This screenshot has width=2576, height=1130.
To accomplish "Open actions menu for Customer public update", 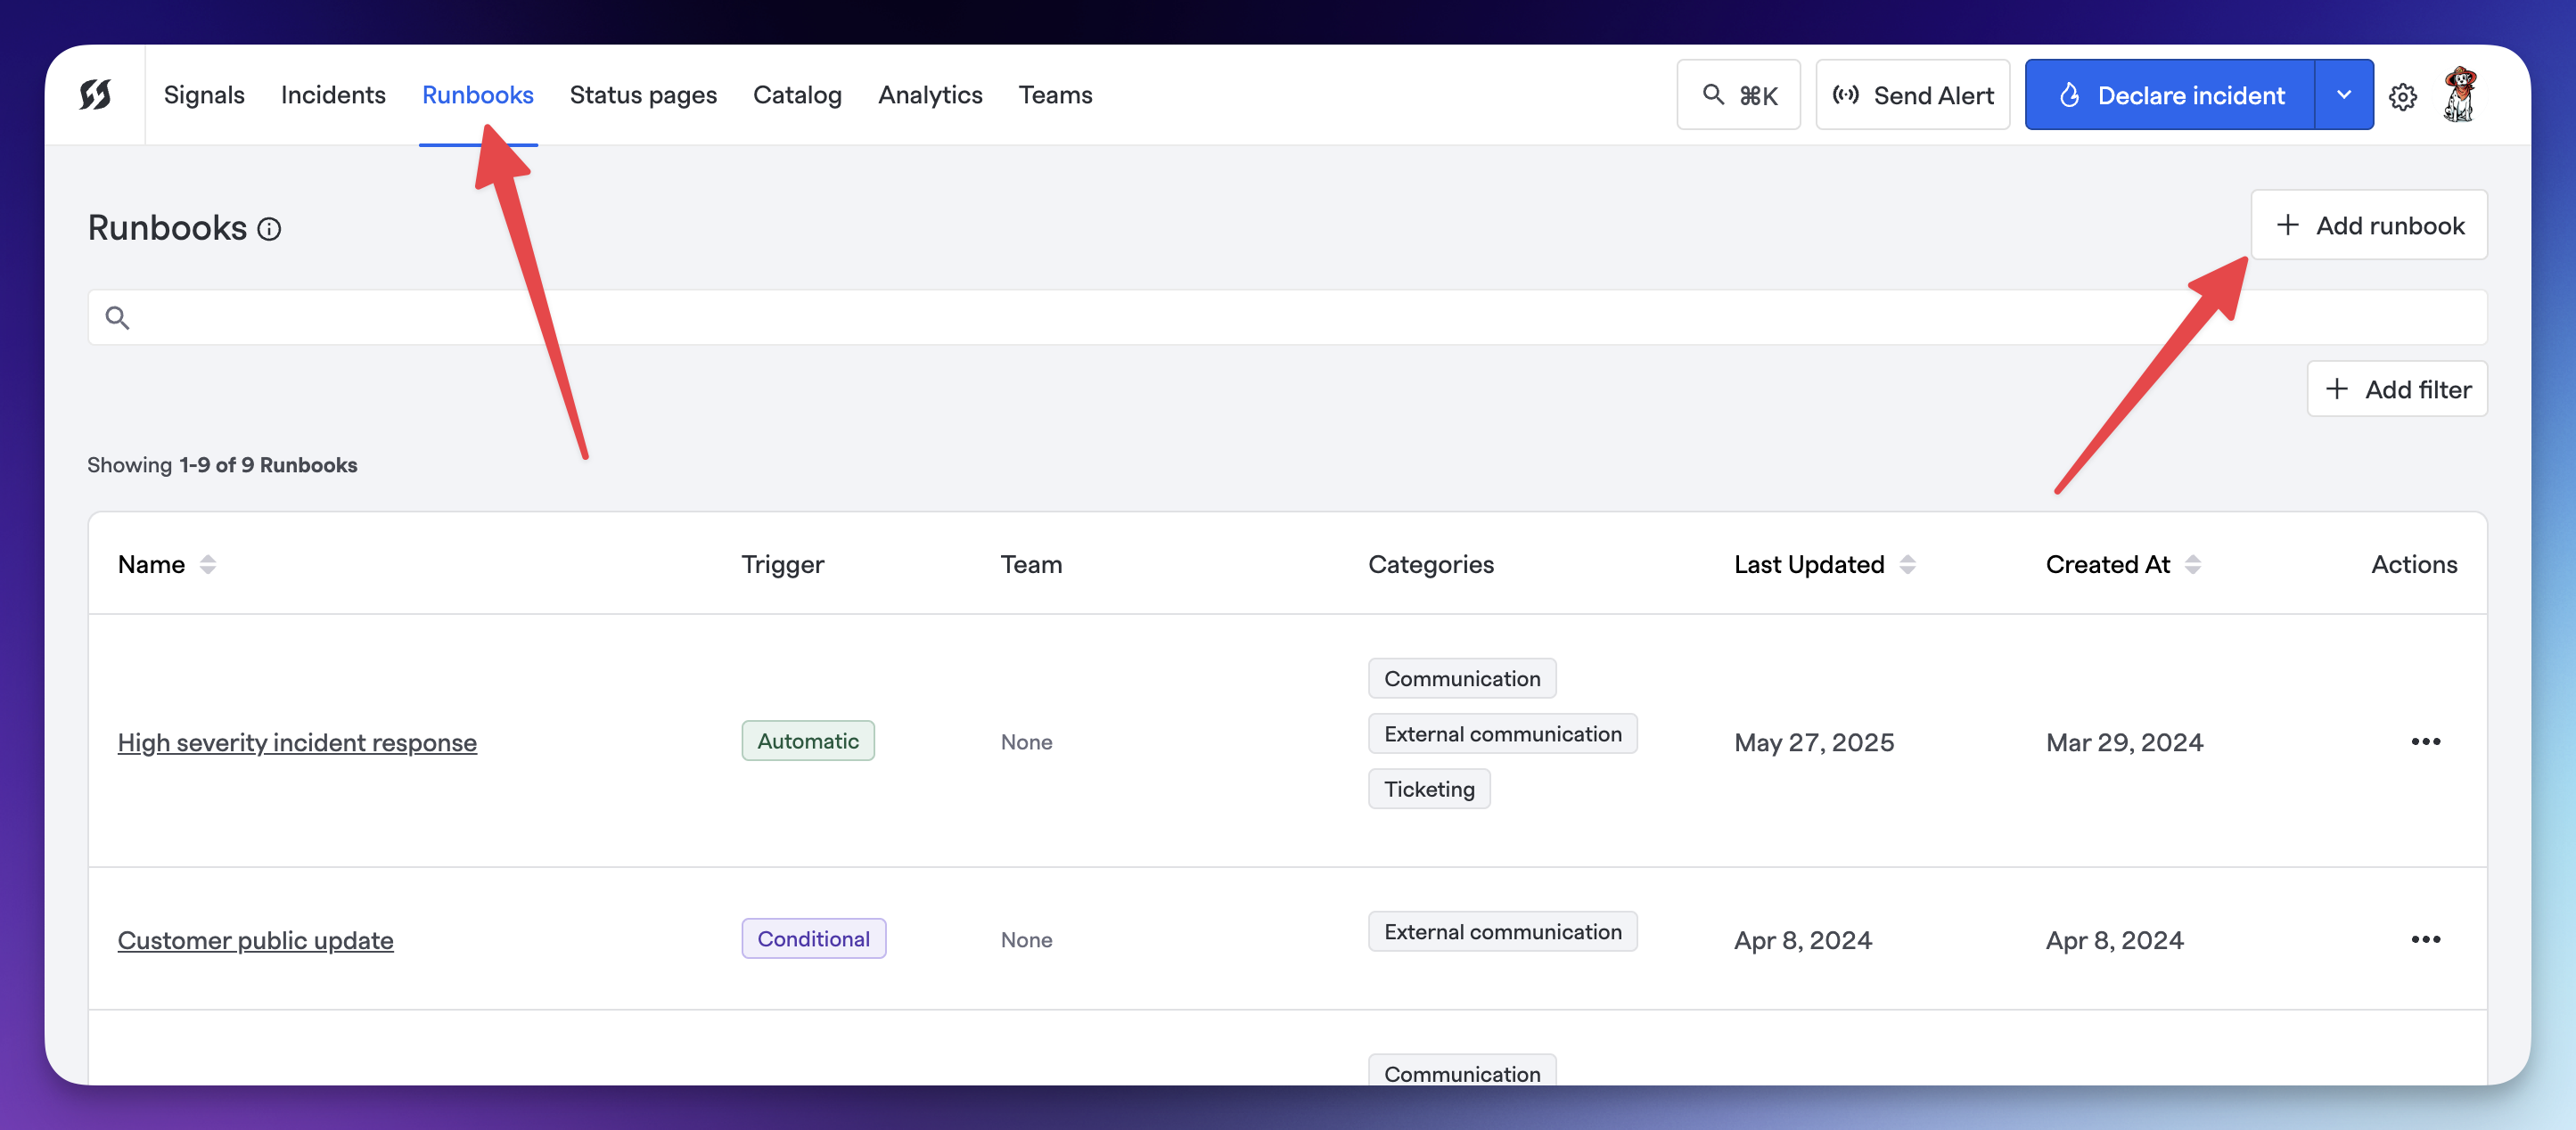I will click(2425, 939).
